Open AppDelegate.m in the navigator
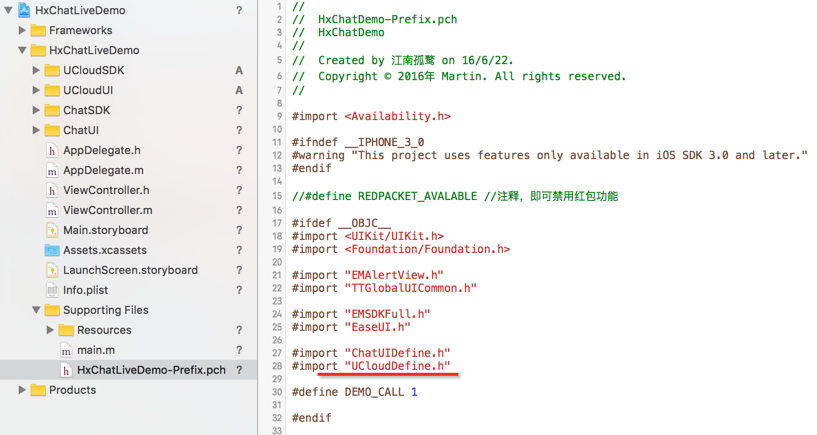Screen dimensions: 817x435 (x=104, y=170)
